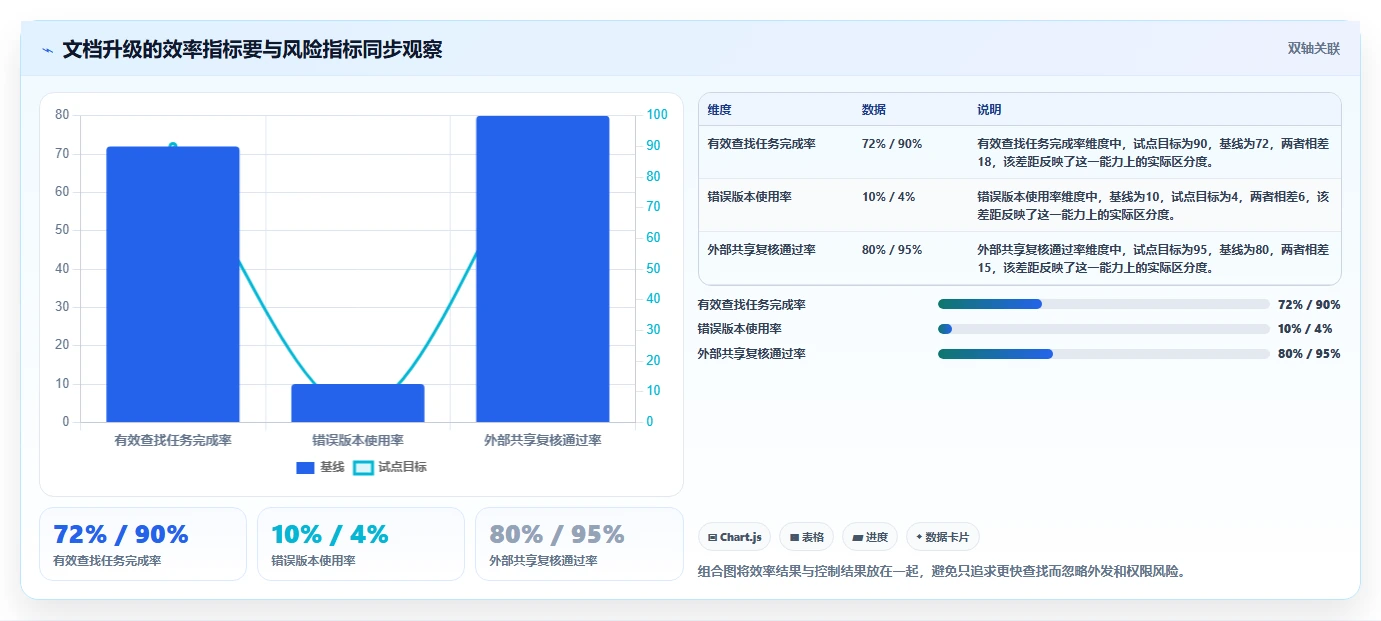
Task: Click the line point above 有效查找任务完成率 bar
Action: coord(173,146)
